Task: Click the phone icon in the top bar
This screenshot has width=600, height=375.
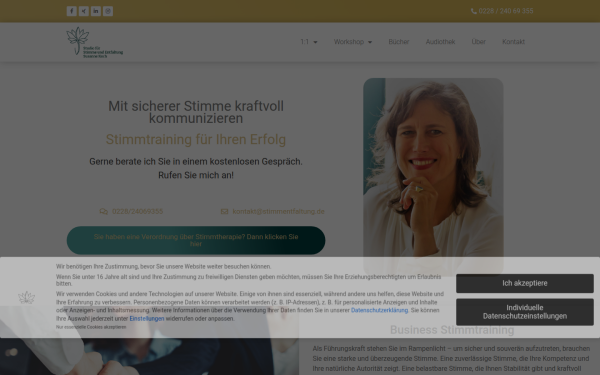Action: tap(474, 11)
